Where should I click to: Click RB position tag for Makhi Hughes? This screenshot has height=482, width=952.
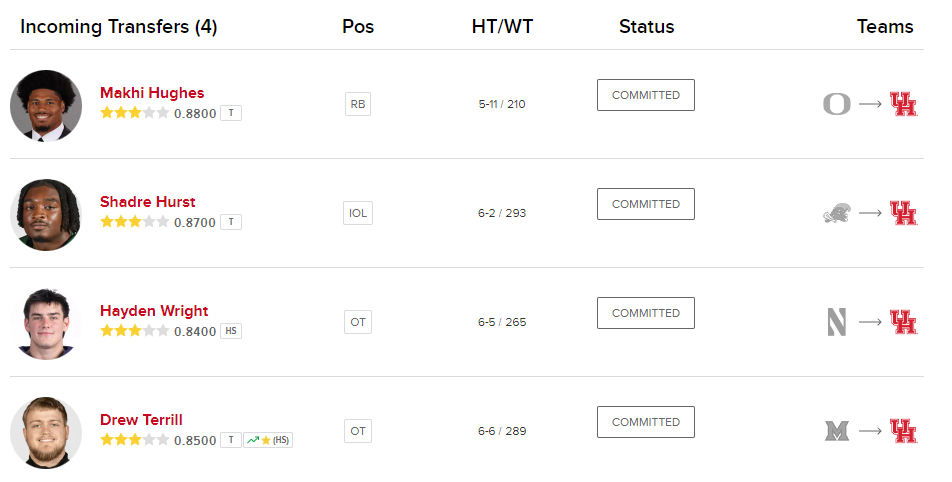click(358, 104)
